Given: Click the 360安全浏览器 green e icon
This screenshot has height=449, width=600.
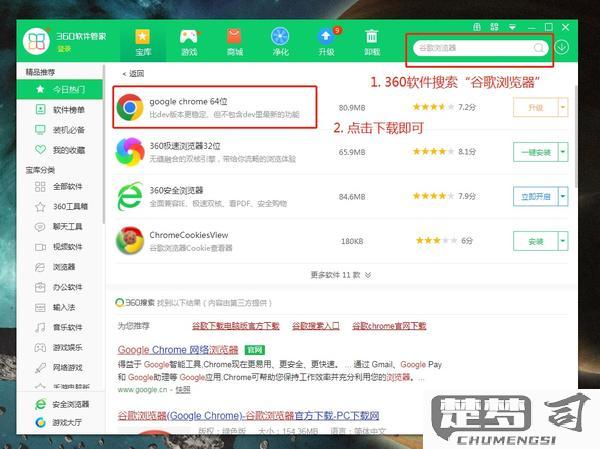Looking at the screenshot, I should coord(130,196).
